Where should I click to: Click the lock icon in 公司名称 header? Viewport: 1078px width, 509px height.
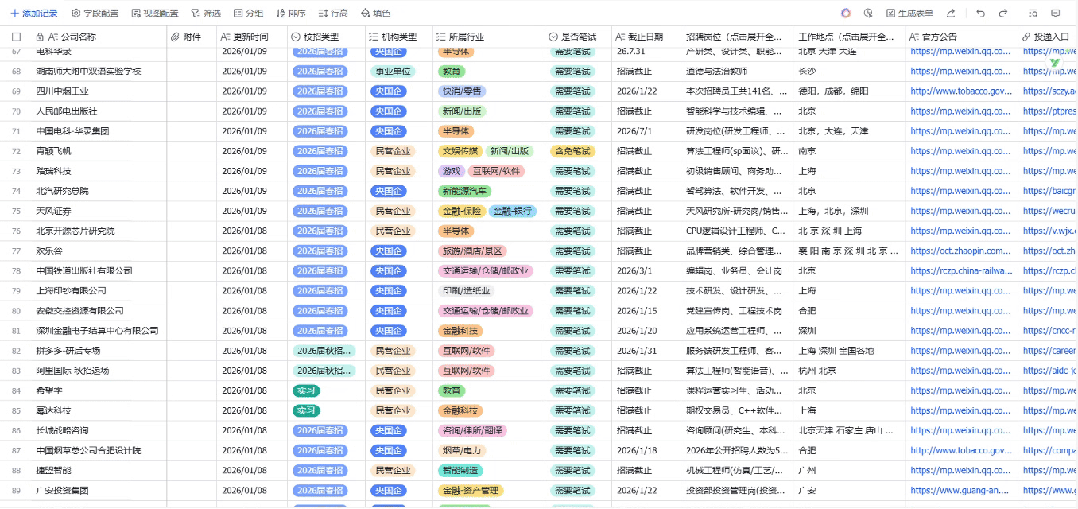click(x=39, y=36)
